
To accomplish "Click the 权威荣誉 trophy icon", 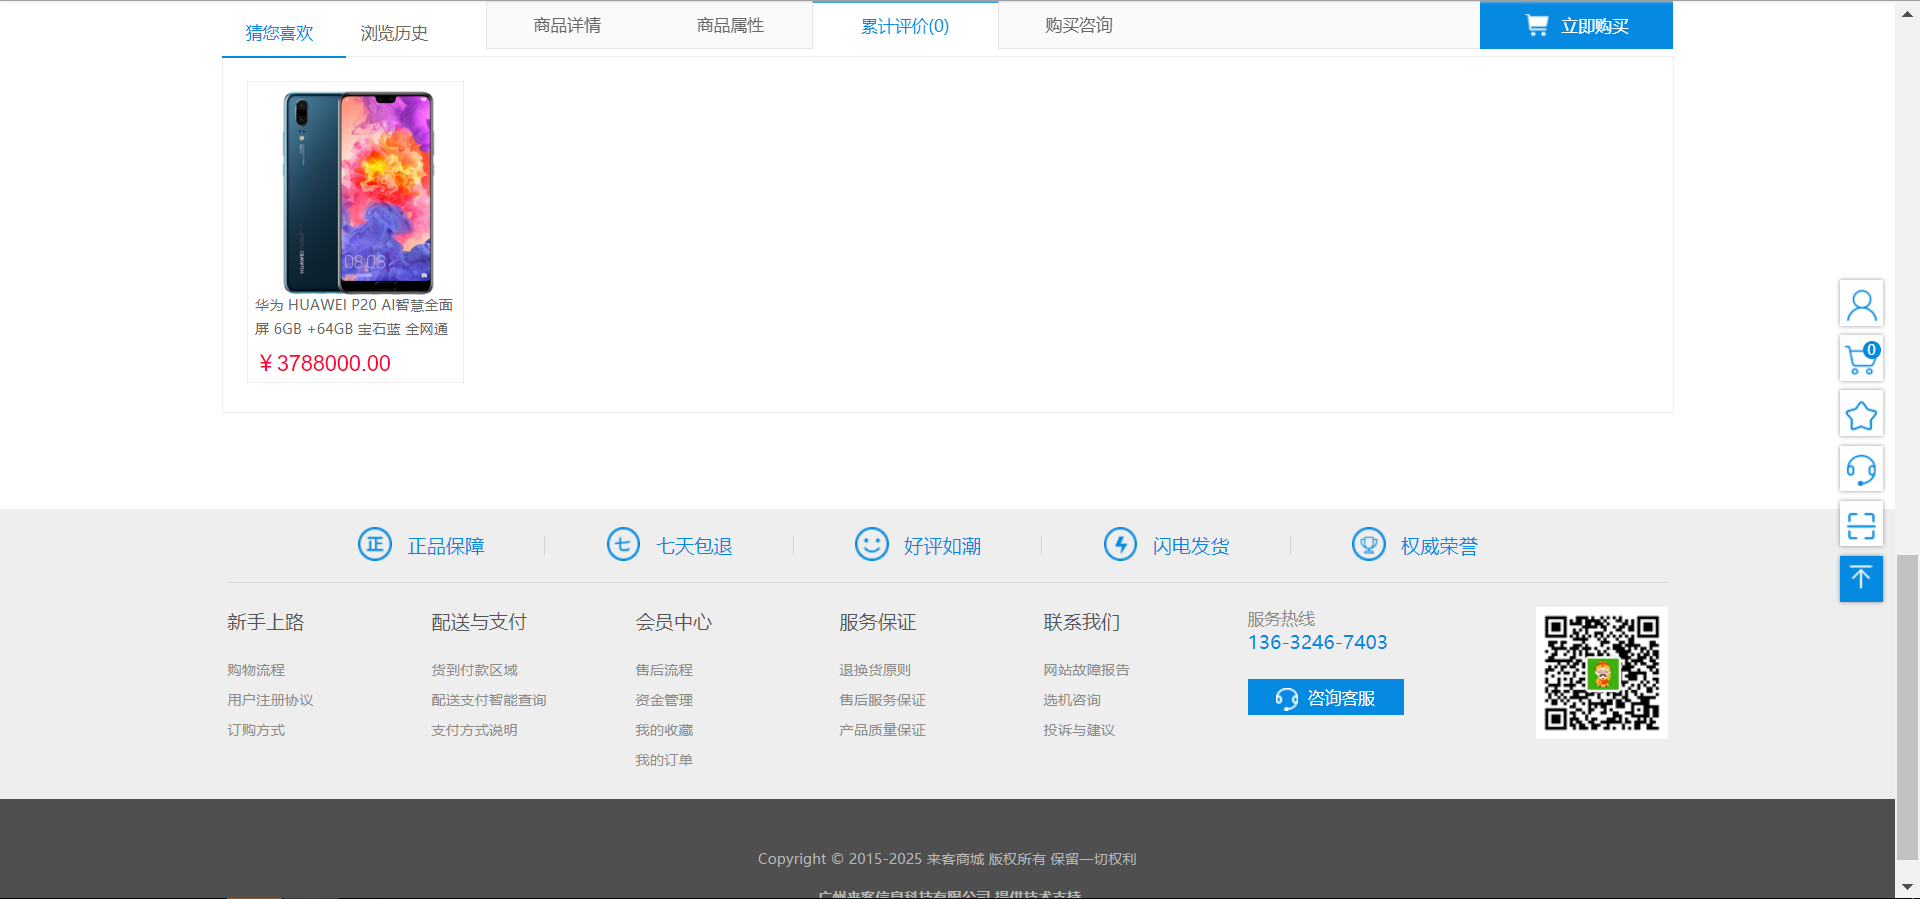I will click(x=1369, y=544).
